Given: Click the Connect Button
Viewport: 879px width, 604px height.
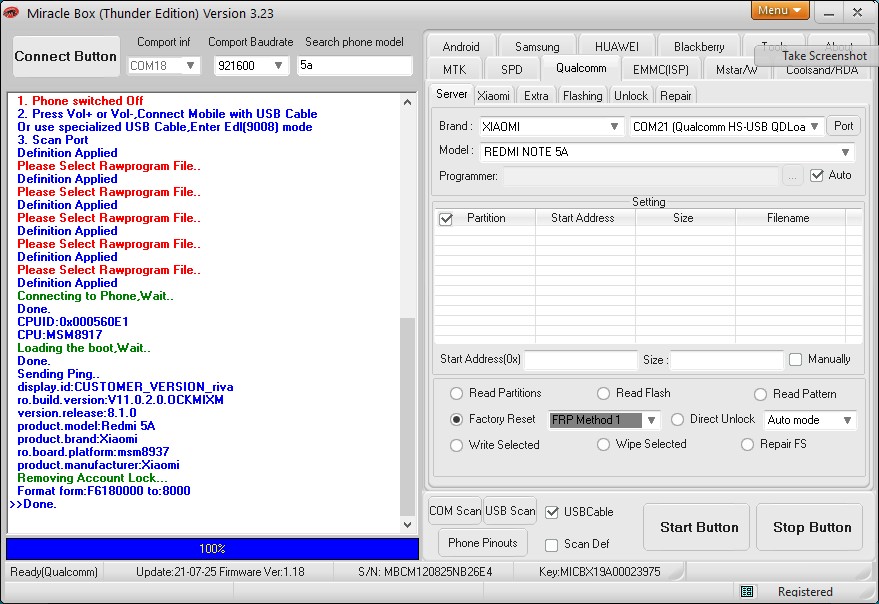Looking at the screenshot, I should click(66, 56).
